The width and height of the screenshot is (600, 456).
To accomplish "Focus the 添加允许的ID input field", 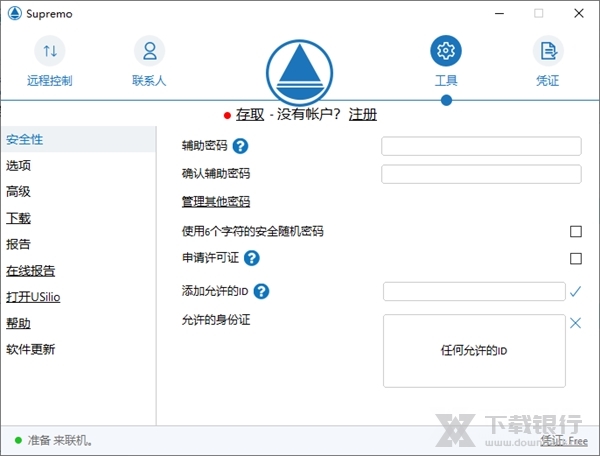I will [x=474, y=292].
